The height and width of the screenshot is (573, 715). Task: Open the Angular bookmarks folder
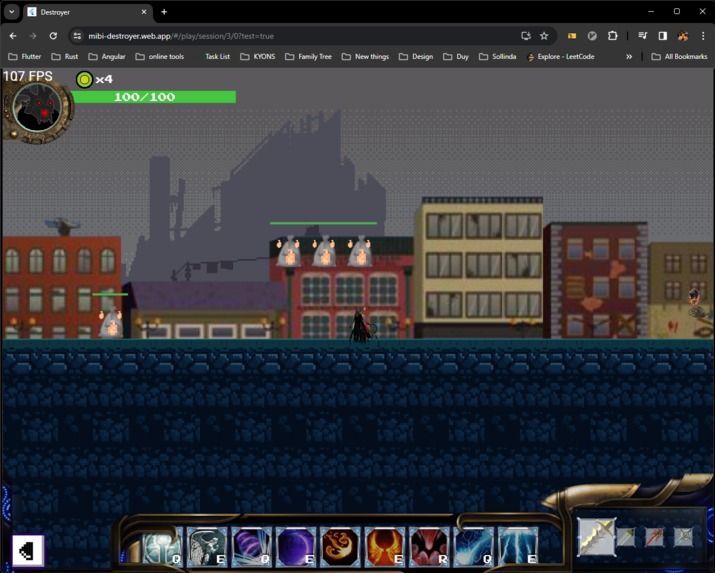107,57
